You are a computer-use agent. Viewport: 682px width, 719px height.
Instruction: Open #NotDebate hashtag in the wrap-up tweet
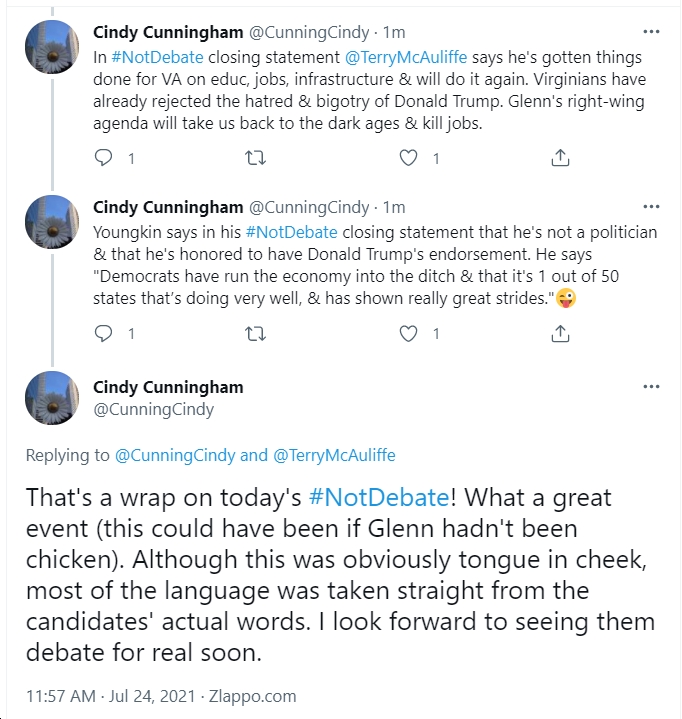[x=379, y=498]
